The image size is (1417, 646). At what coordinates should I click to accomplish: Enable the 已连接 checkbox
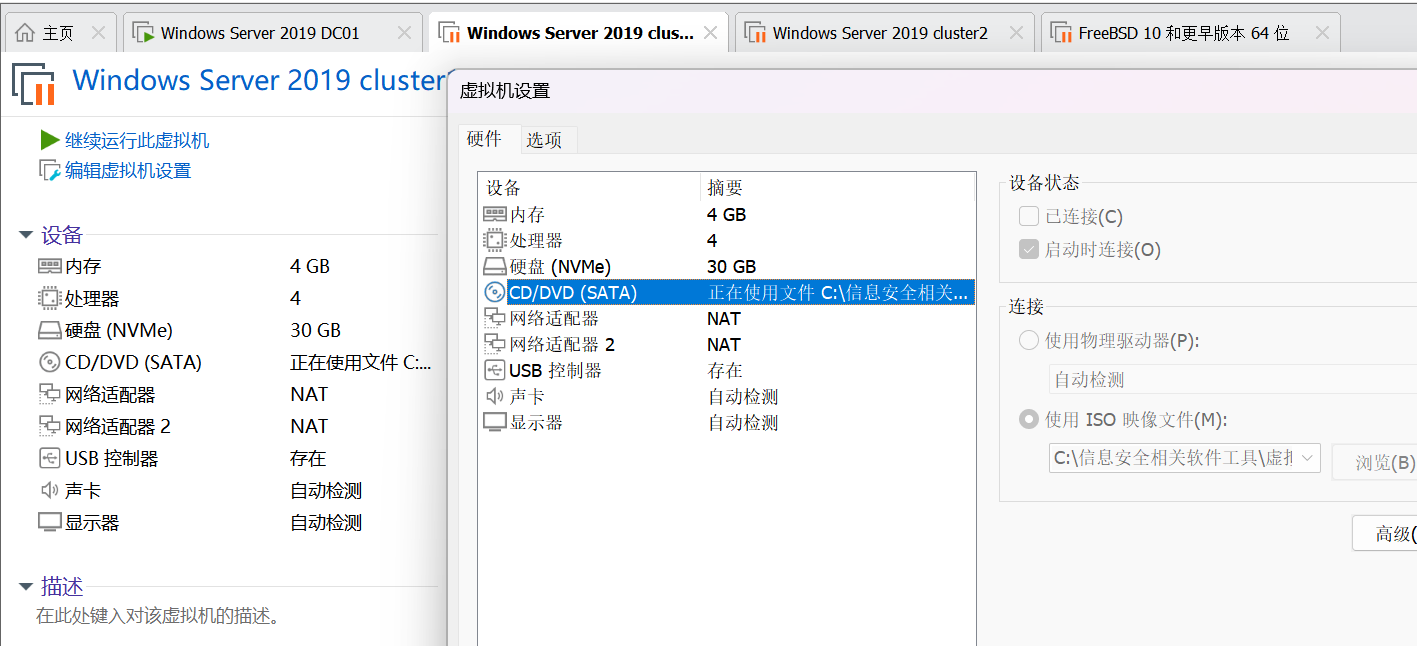(x=1028, y=216)
